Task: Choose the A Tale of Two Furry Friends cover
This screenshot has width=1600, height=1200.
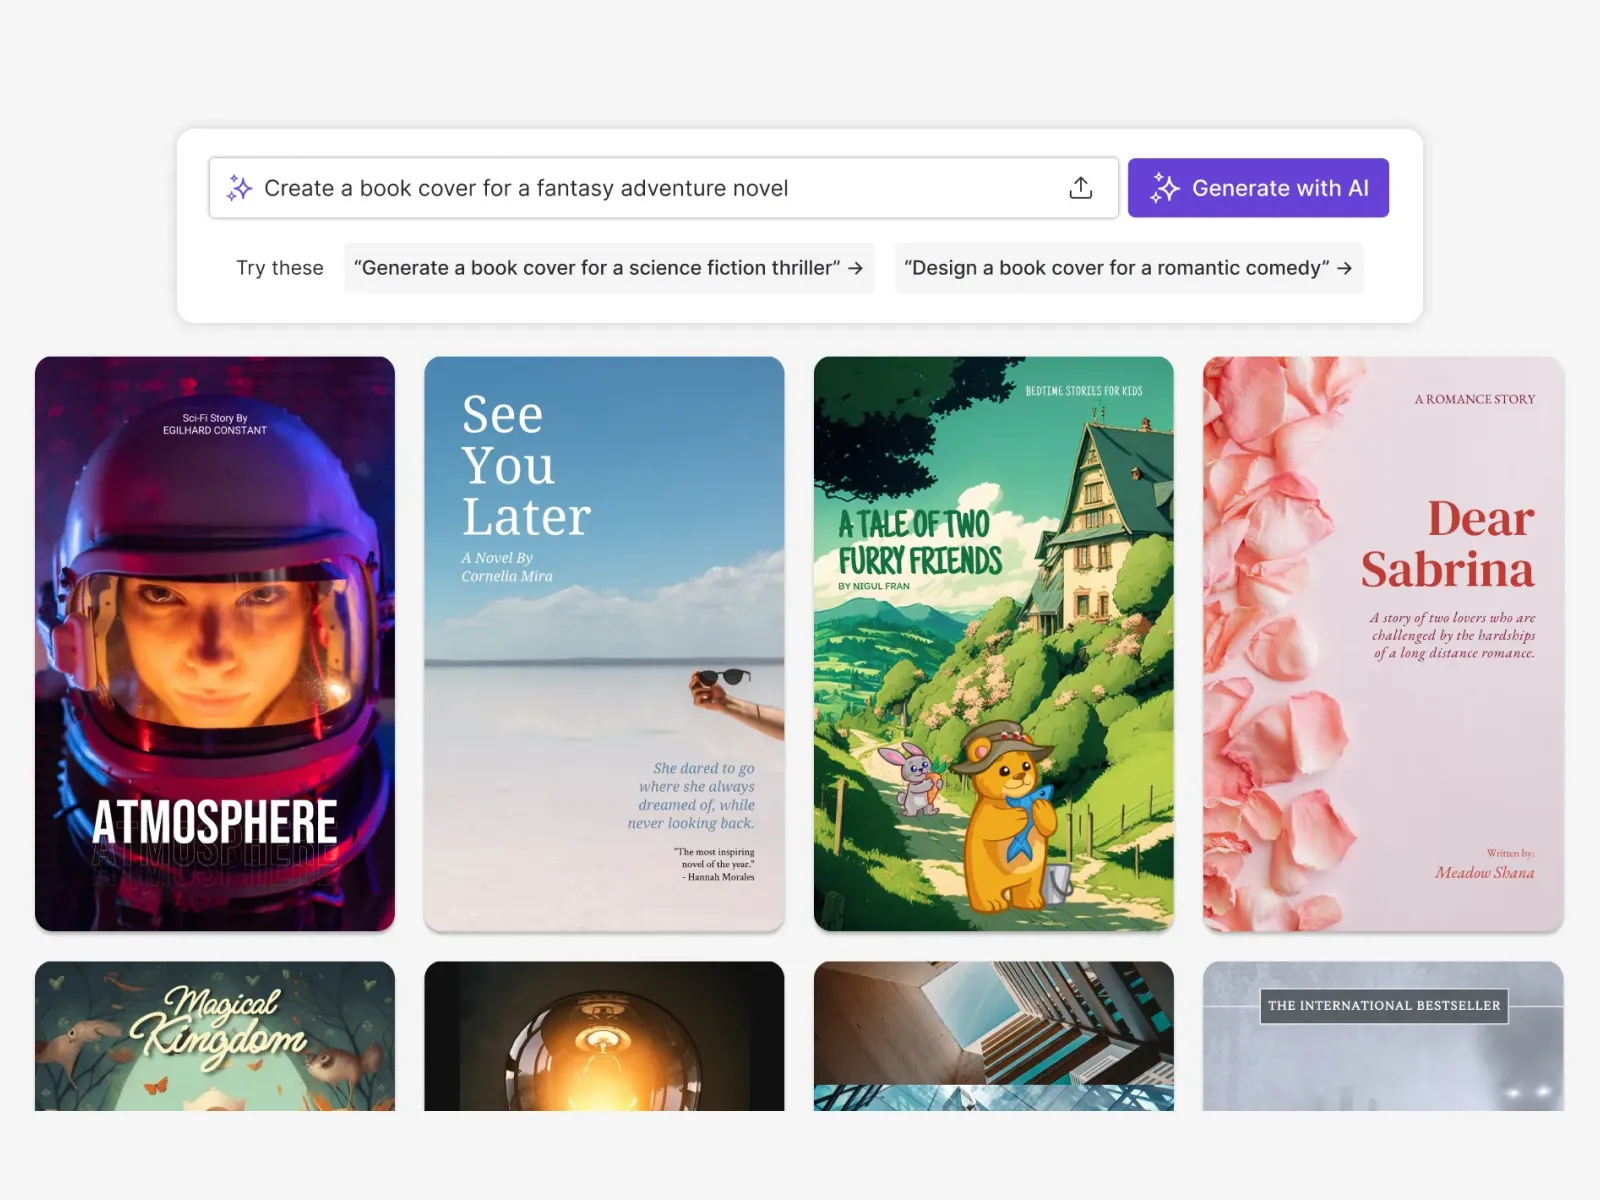Action: 993,643
